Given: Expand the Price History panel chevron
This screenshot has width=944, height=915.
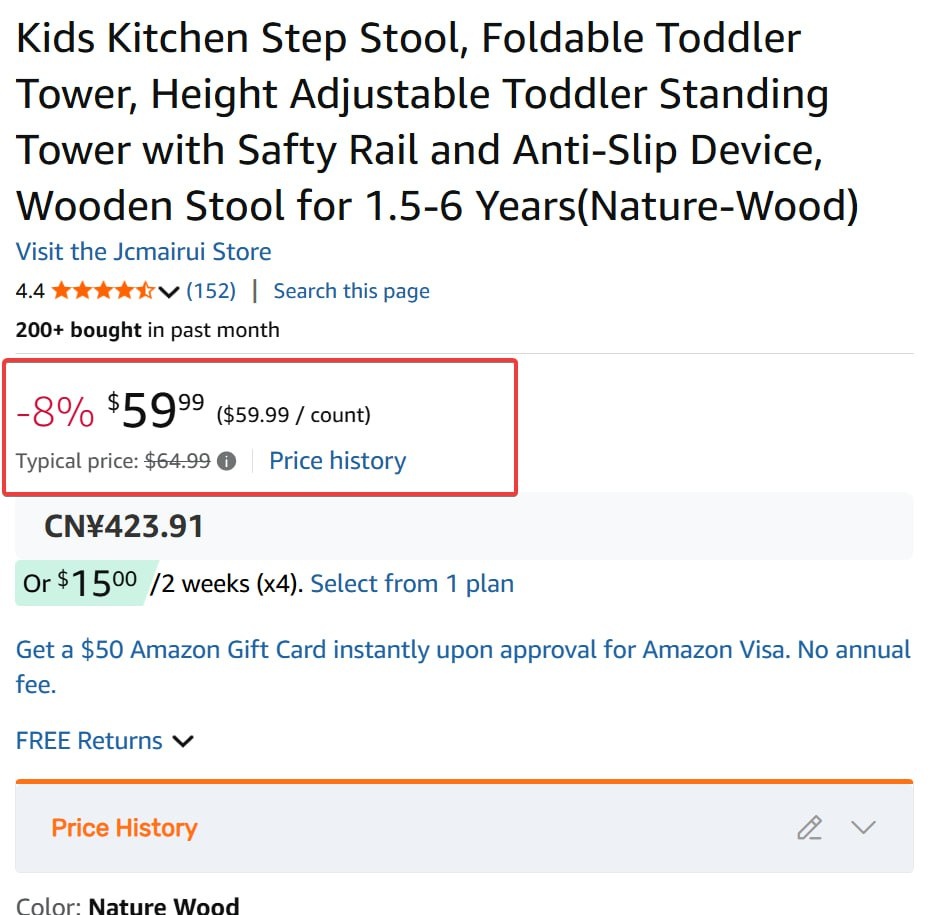Looking at the screenshot, I should pos(863,828).
